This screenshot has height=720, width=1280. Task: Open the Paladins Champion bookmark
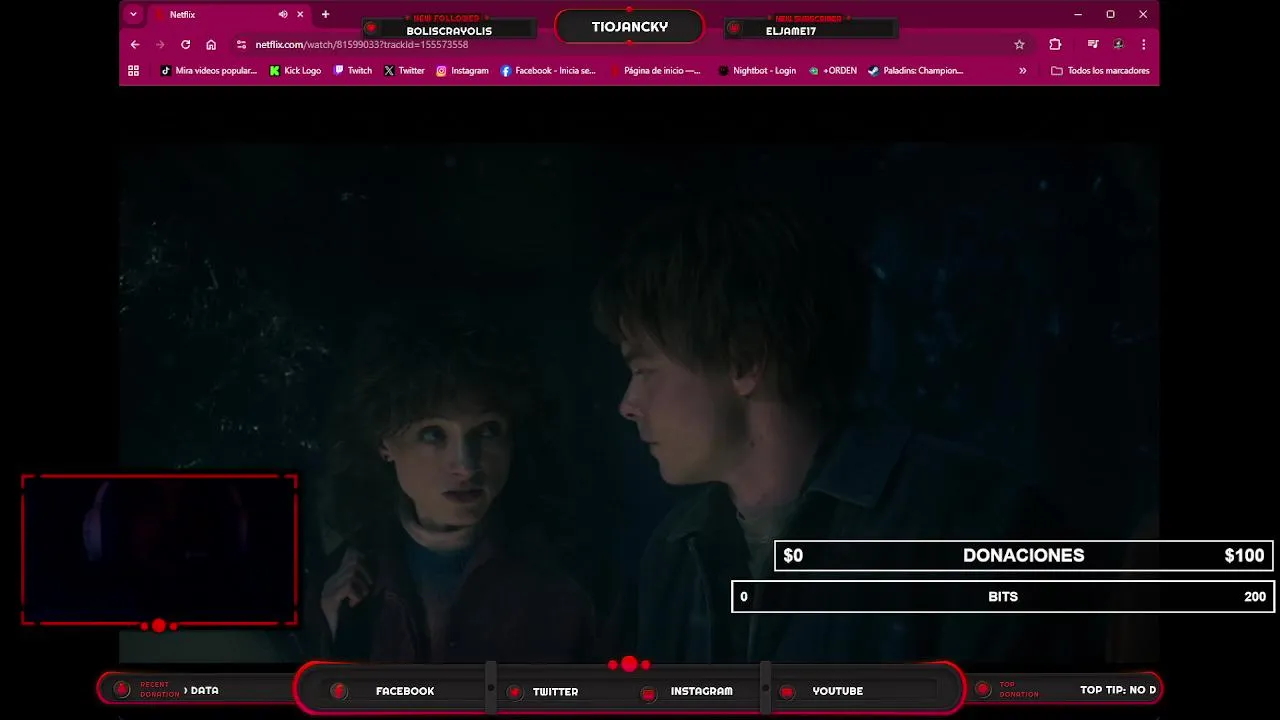(915, 71)
